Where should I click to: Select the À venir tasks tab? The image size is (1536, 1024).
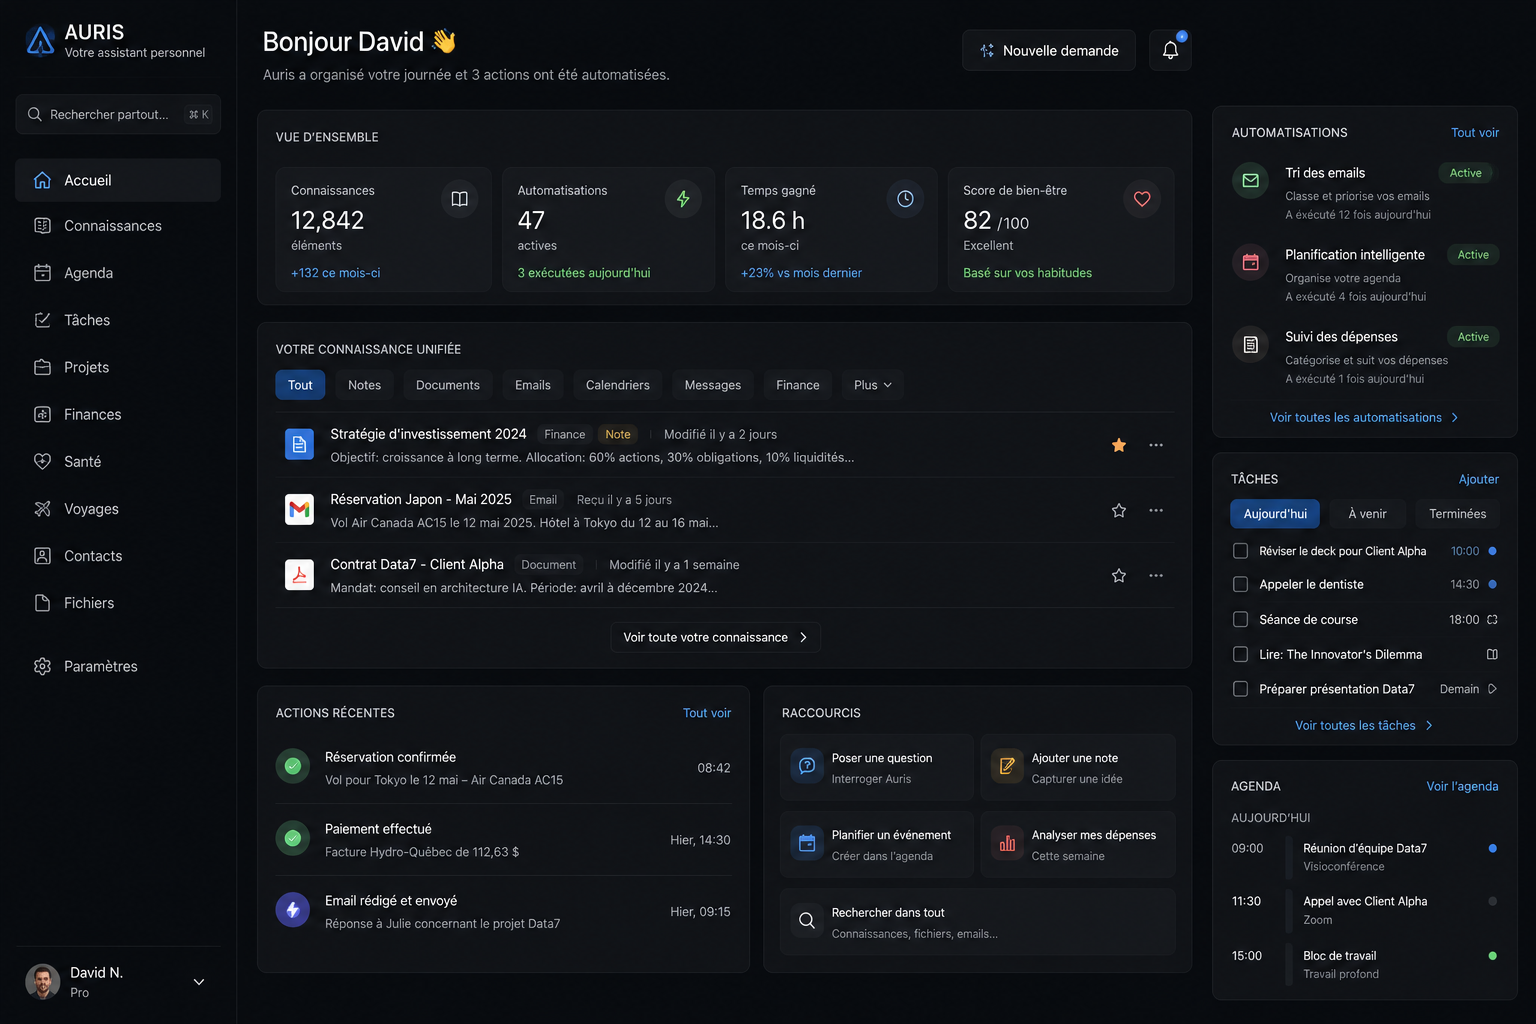(1367, 514)
